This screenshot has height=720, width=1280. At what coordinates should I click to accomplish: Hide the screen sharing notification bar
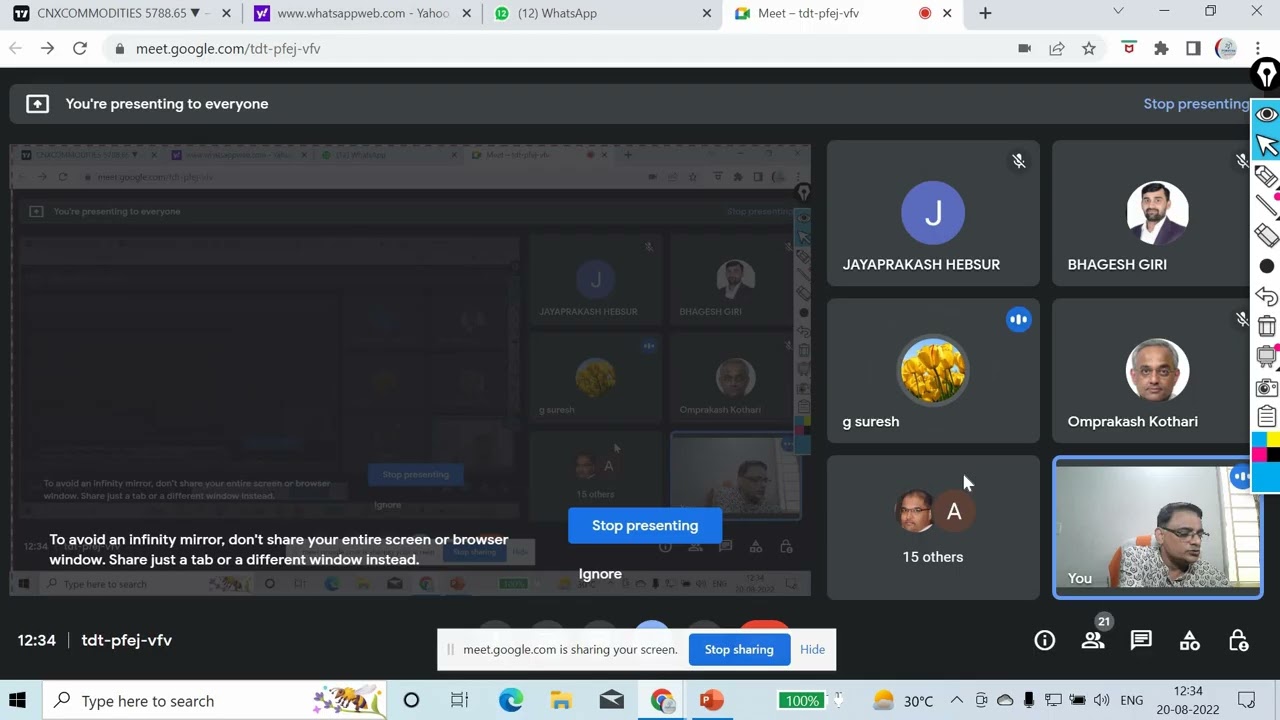pyautogui.click(x=812, y=650)
